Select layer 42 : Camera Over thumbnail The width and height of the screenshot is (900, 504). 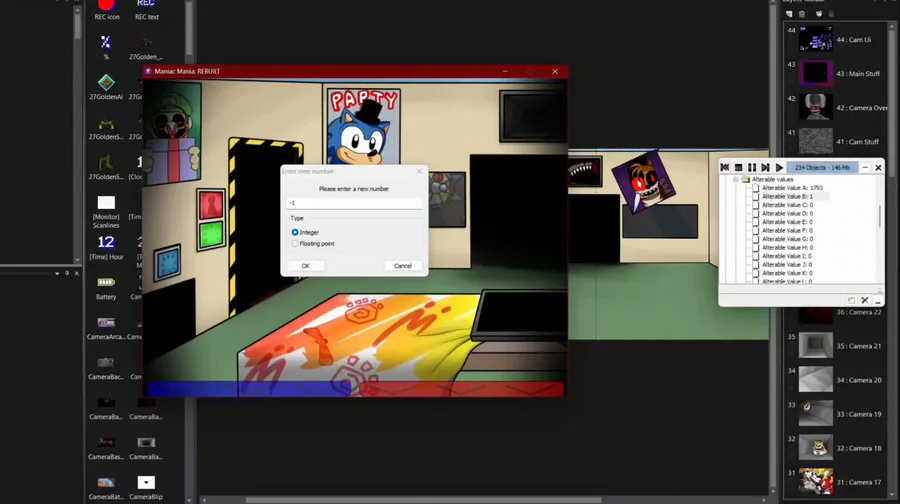(816, 107)
